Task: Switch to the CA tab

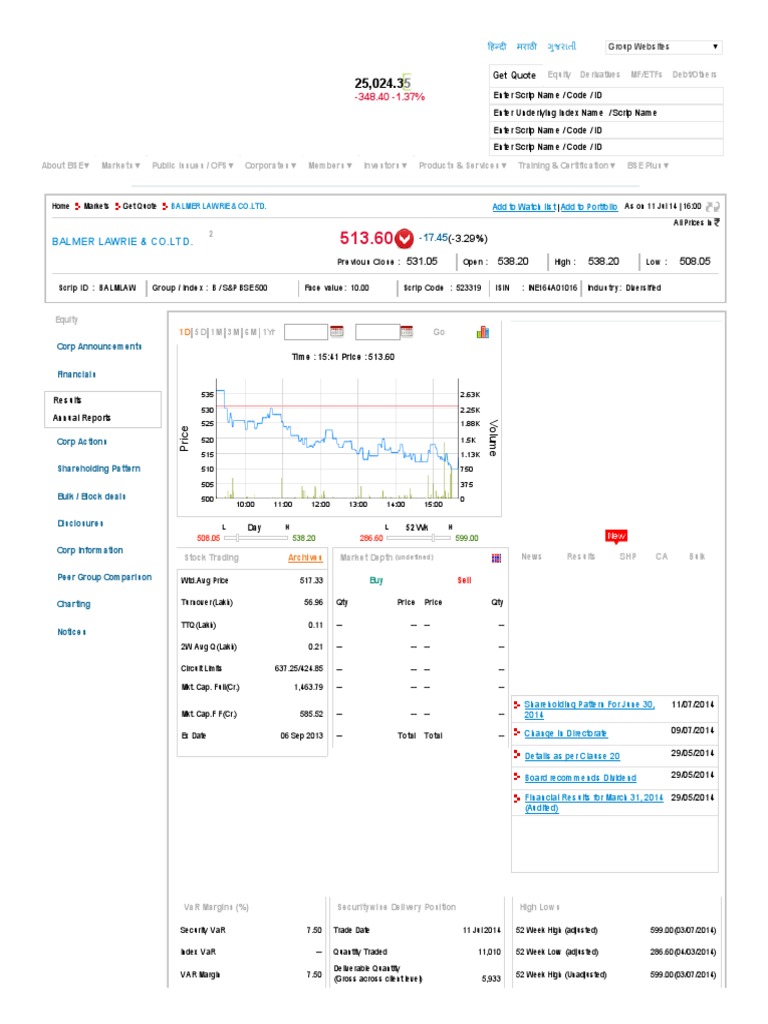Action: click(x=662, y=557)
